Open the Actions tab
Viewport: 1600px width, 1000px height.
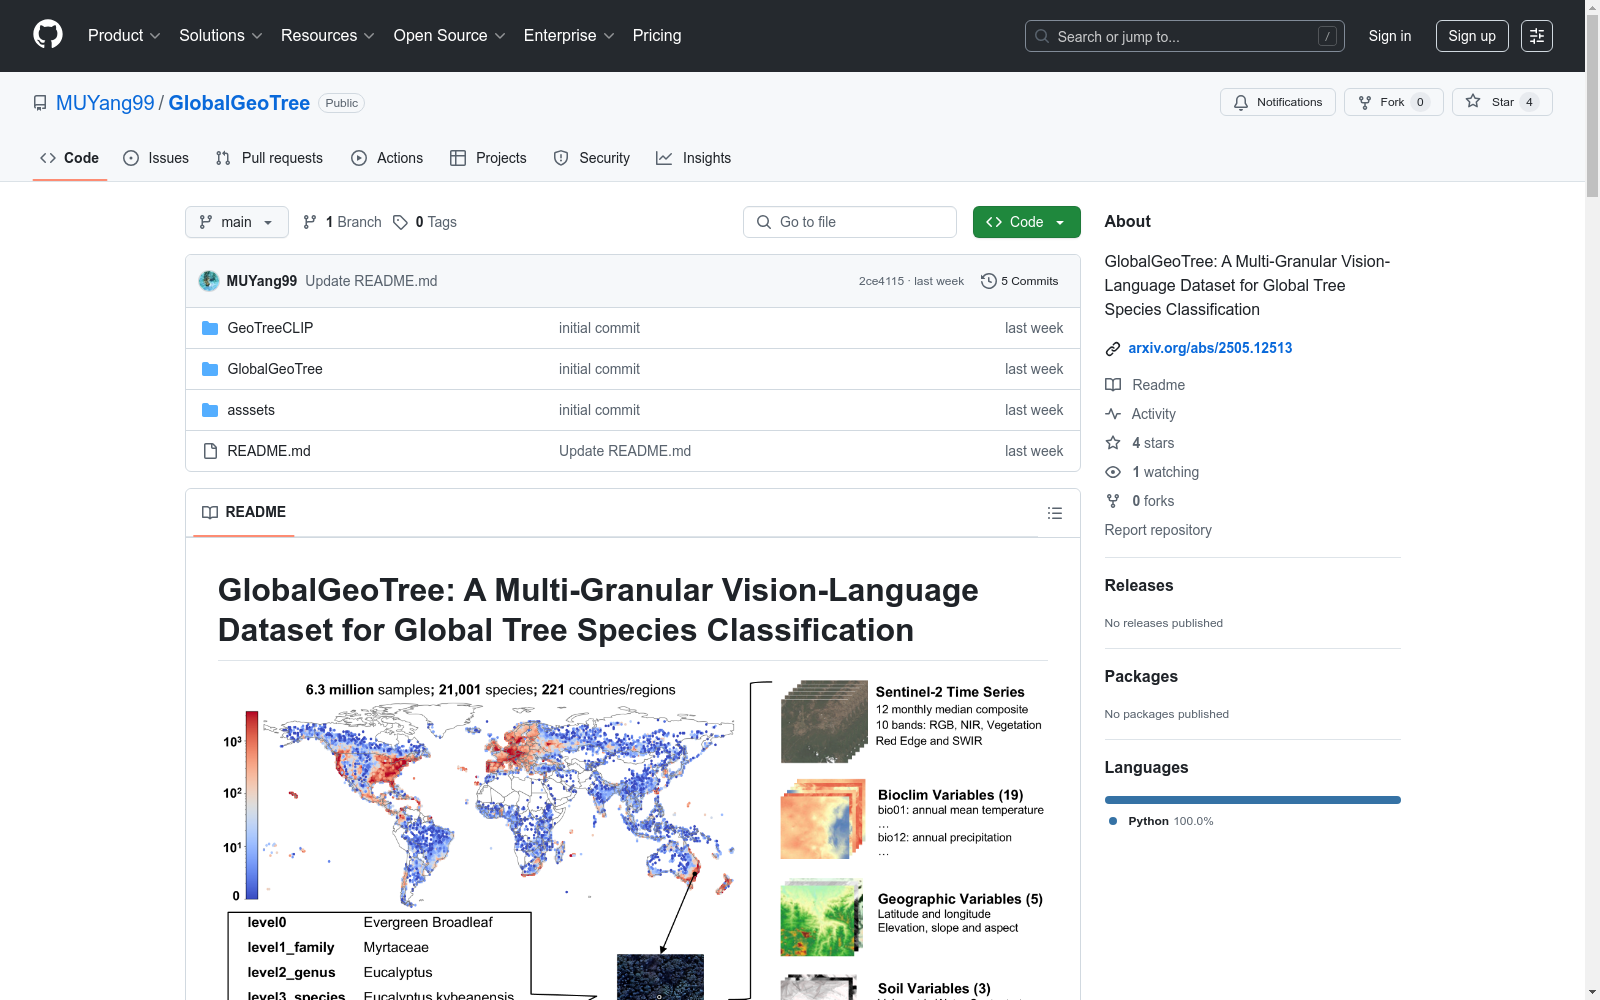(x=387, y=158)
